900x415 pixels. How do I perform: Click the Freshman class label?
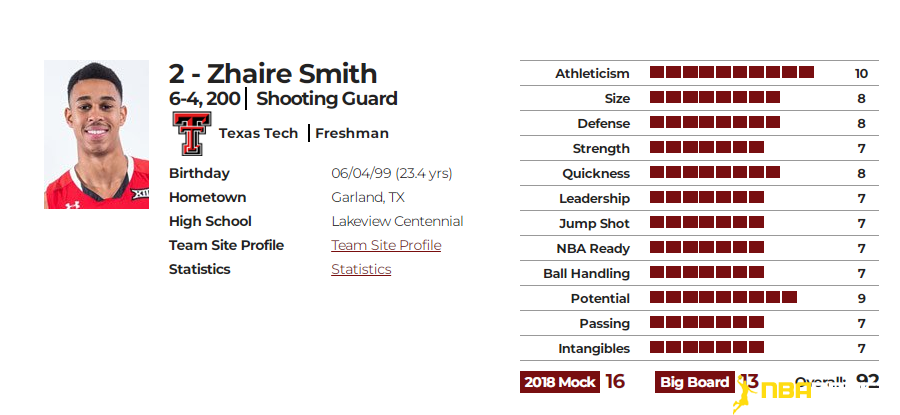pyautogui.click(x=352, y=134)
